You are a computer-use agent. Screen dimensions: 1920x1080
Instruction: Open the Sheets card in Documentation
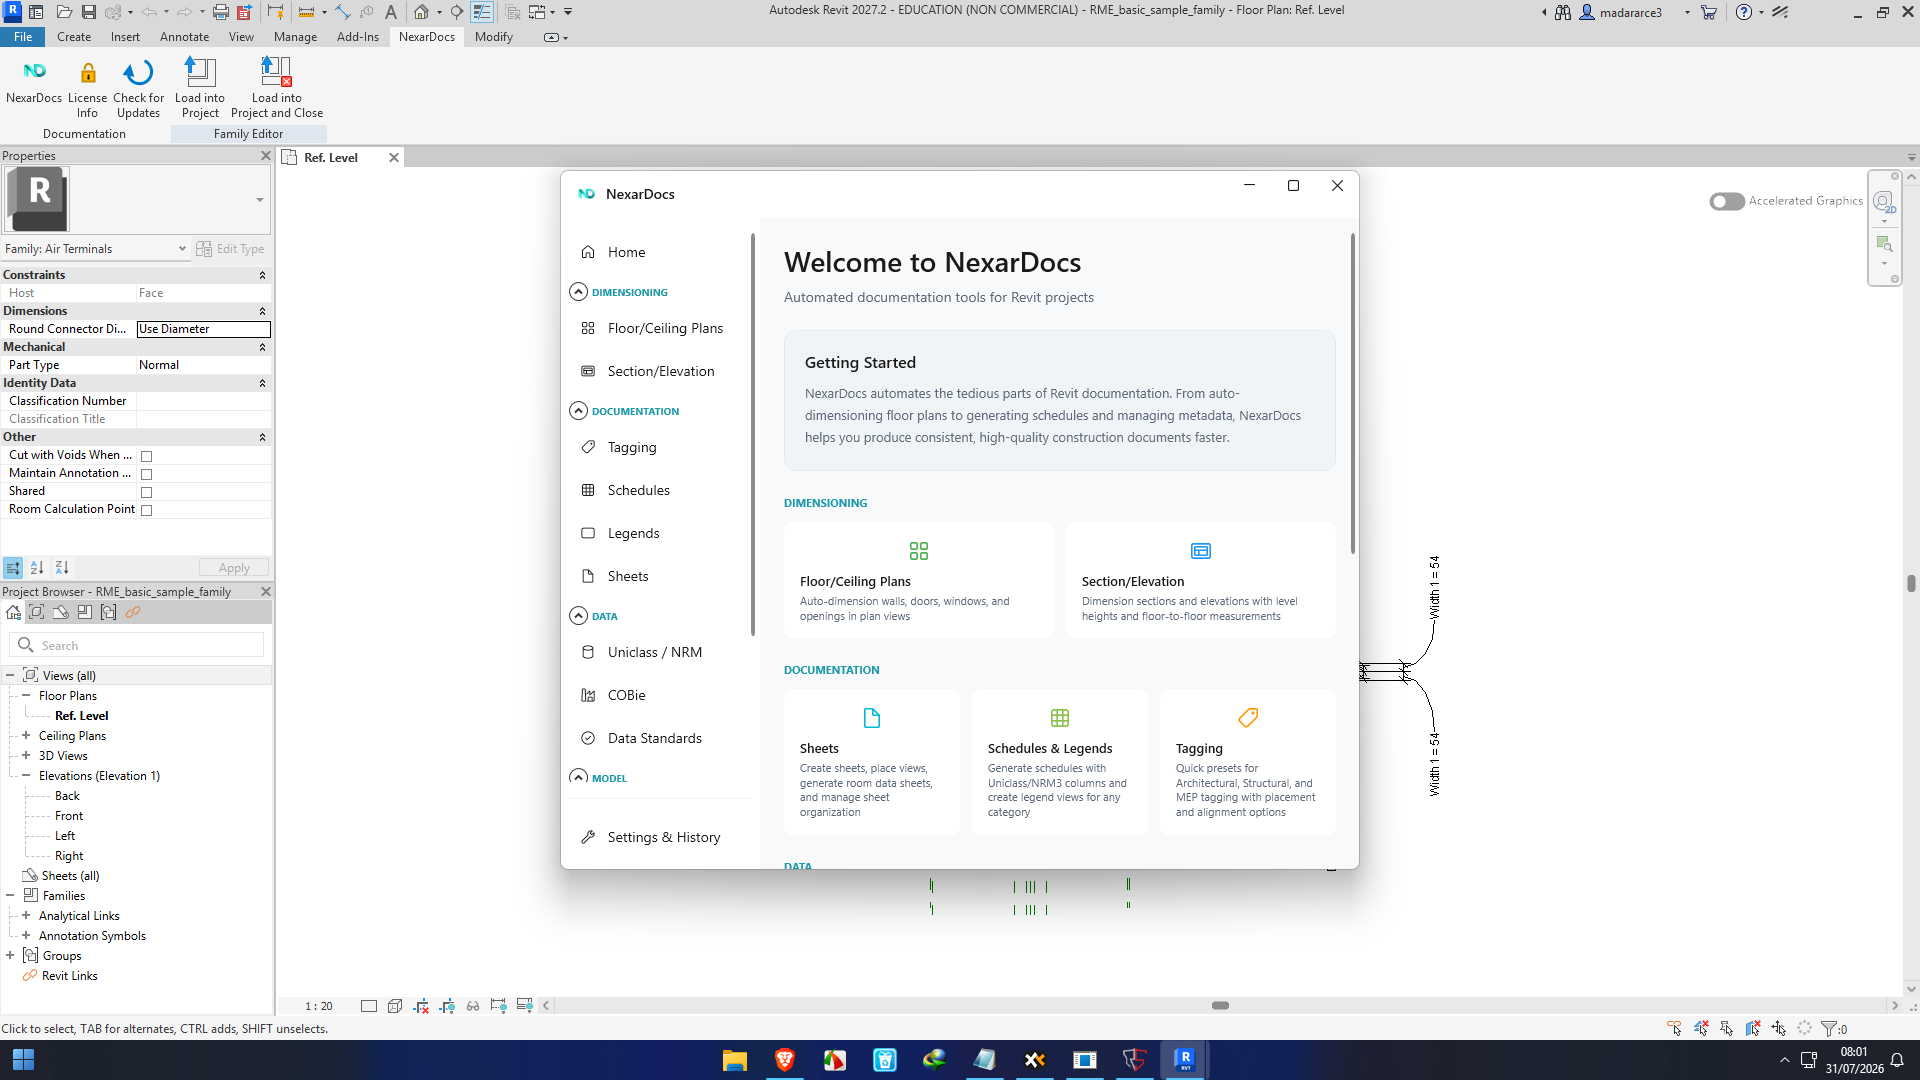click(x=872, y=762)
